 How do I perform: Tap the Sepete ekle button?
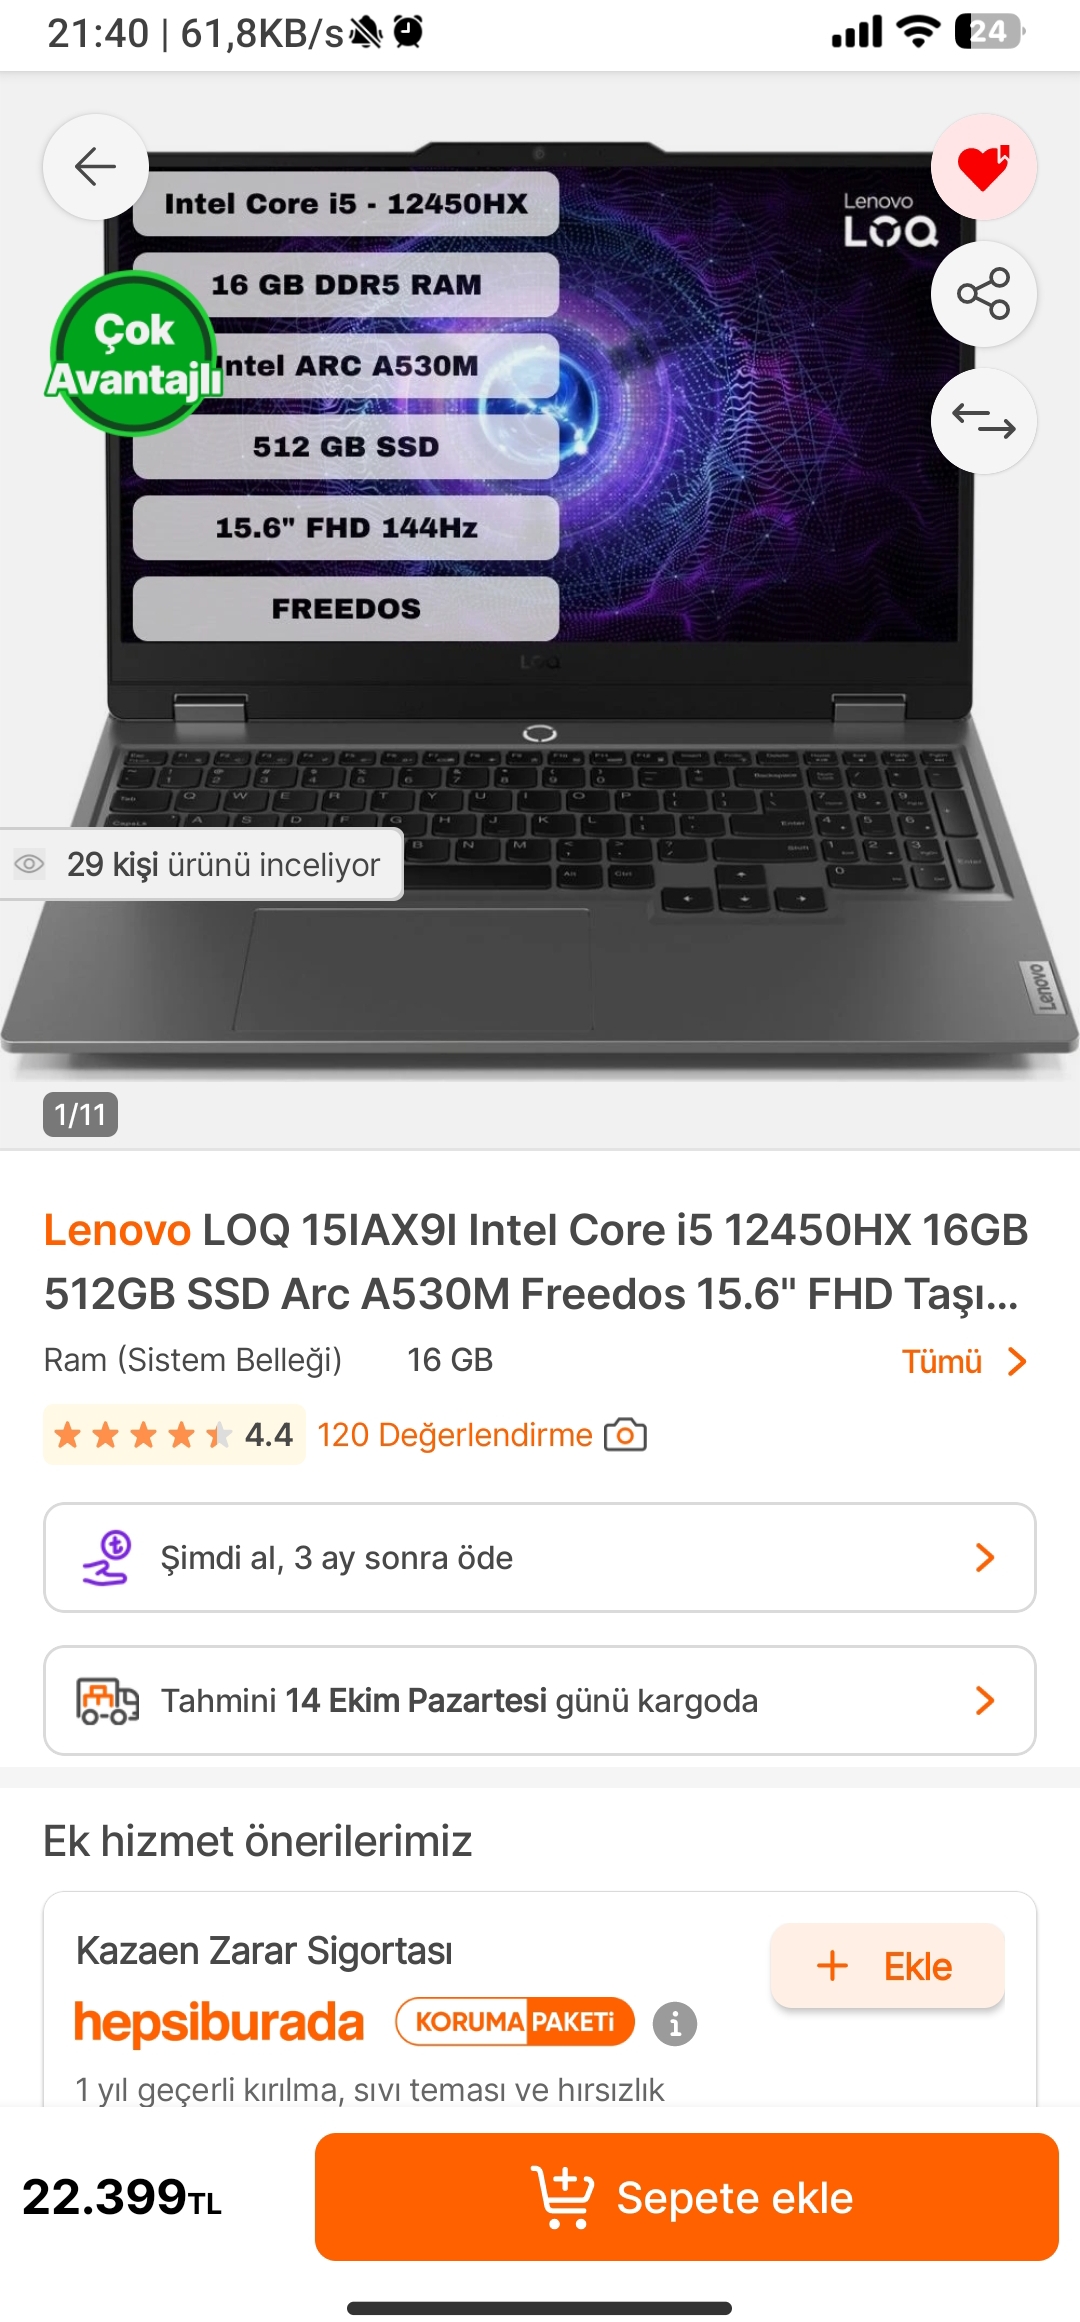(x=687, y=2197)
